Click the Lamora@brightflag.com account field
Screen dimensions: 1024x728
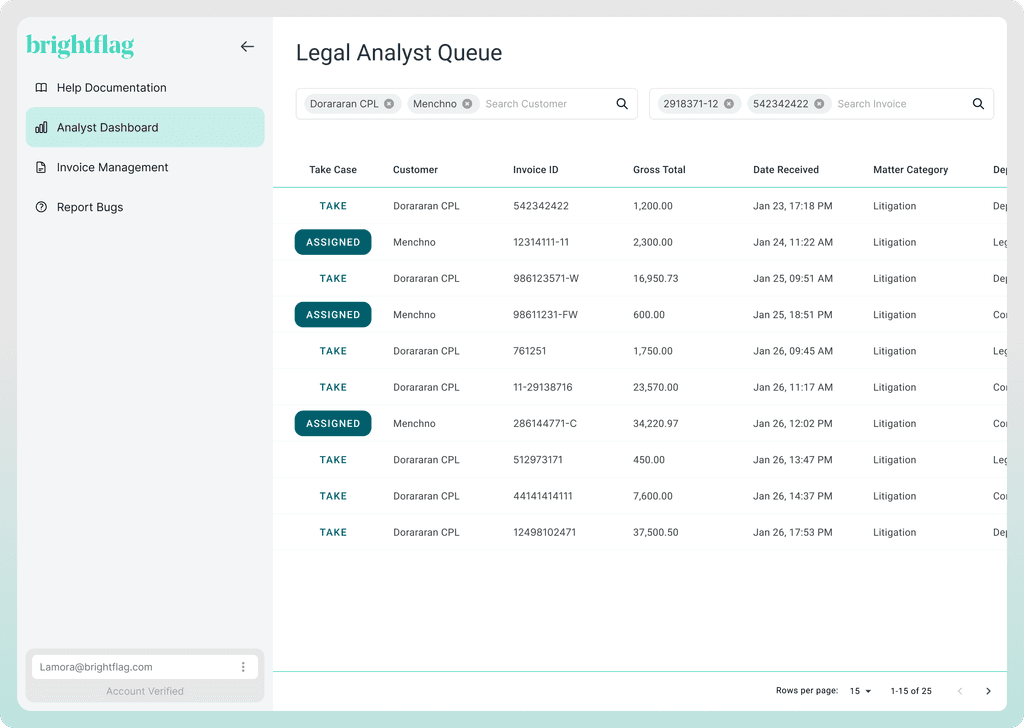tap(145, 667)
